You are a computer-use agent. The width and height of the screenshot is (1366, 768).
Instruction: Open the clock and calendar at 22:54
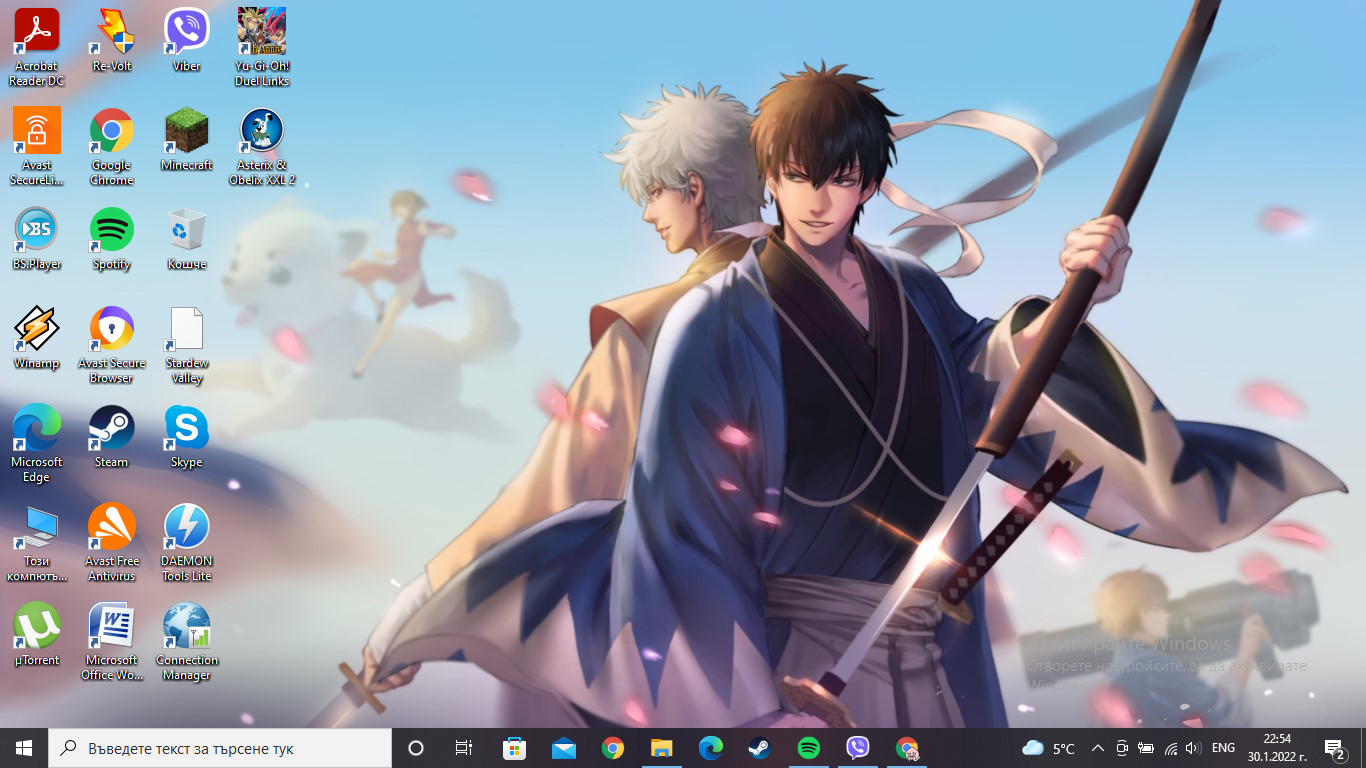pyautogui.click(x=1277, y=748)
